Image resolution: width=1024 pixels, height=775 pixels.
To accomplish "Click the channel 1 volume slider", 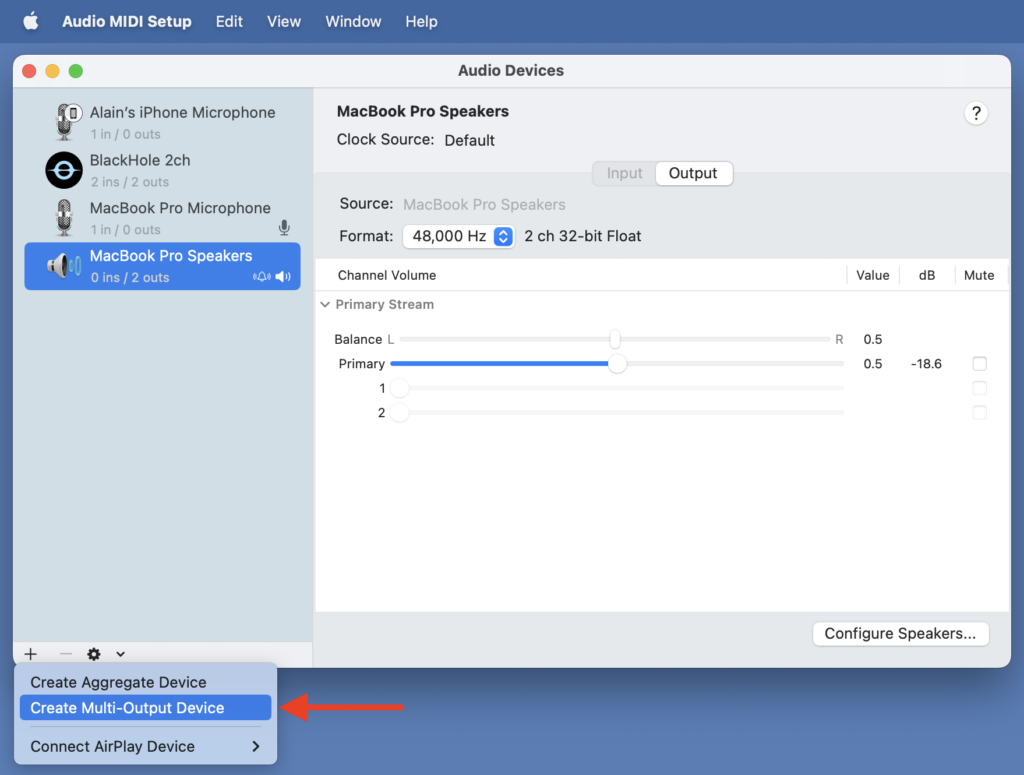I will coord(616,388).
